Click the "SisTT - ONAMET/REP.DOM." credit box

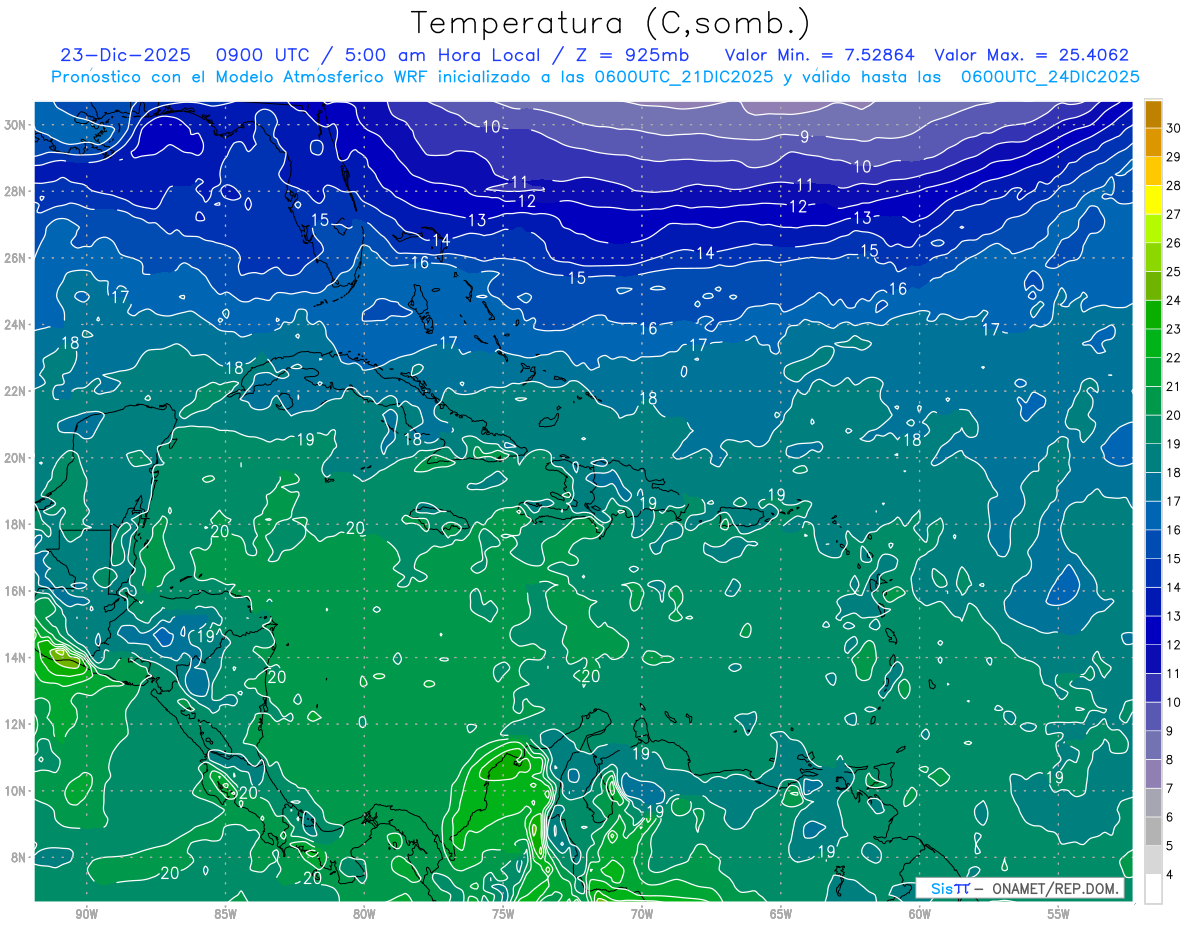point(1020,888)
